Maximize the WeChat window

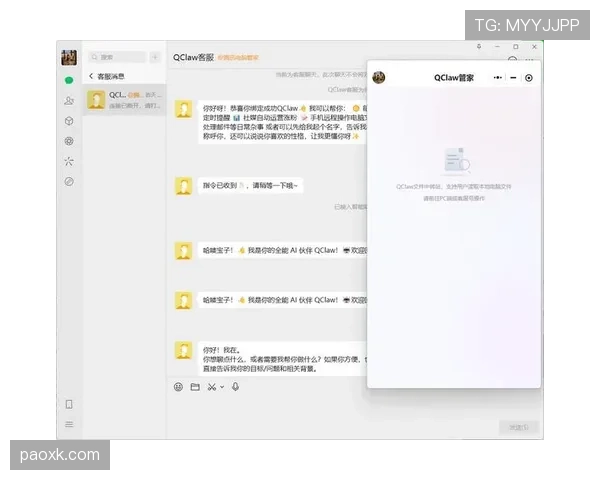(516, 47)
